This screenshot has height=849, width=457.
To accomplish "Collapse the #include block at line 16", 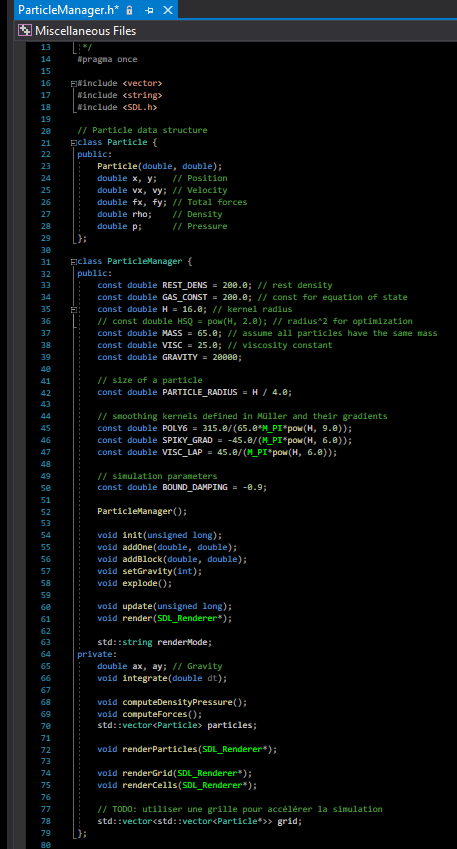I will pos(73,83).
